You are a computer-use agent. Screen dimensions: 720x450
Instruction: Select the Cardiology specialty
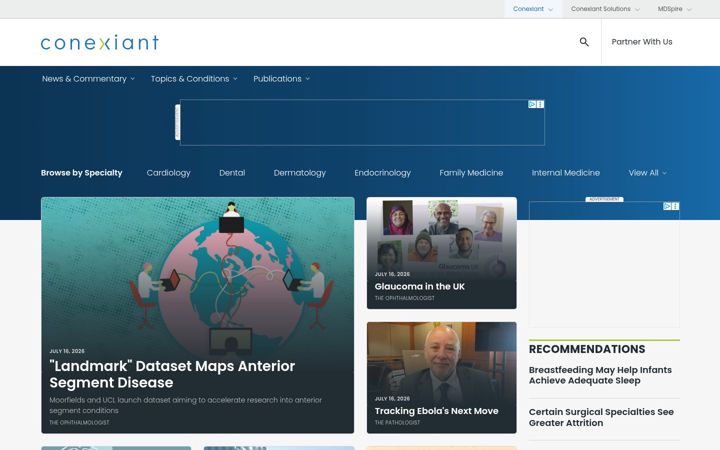pyautogui.click(x=168, y=173)
